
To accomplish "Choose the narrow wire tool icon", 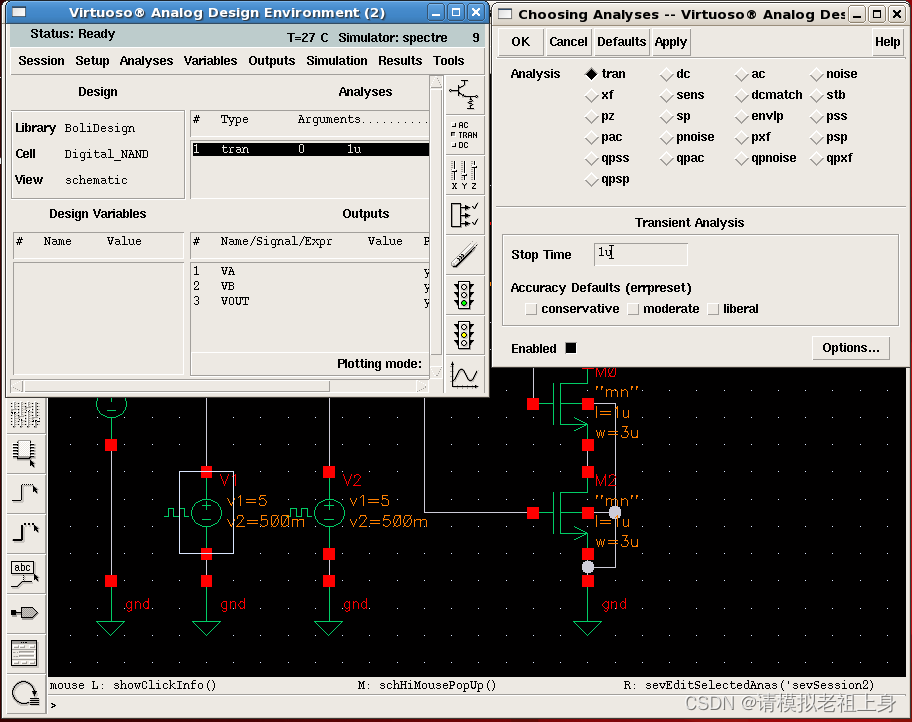I will click(24, 493).
